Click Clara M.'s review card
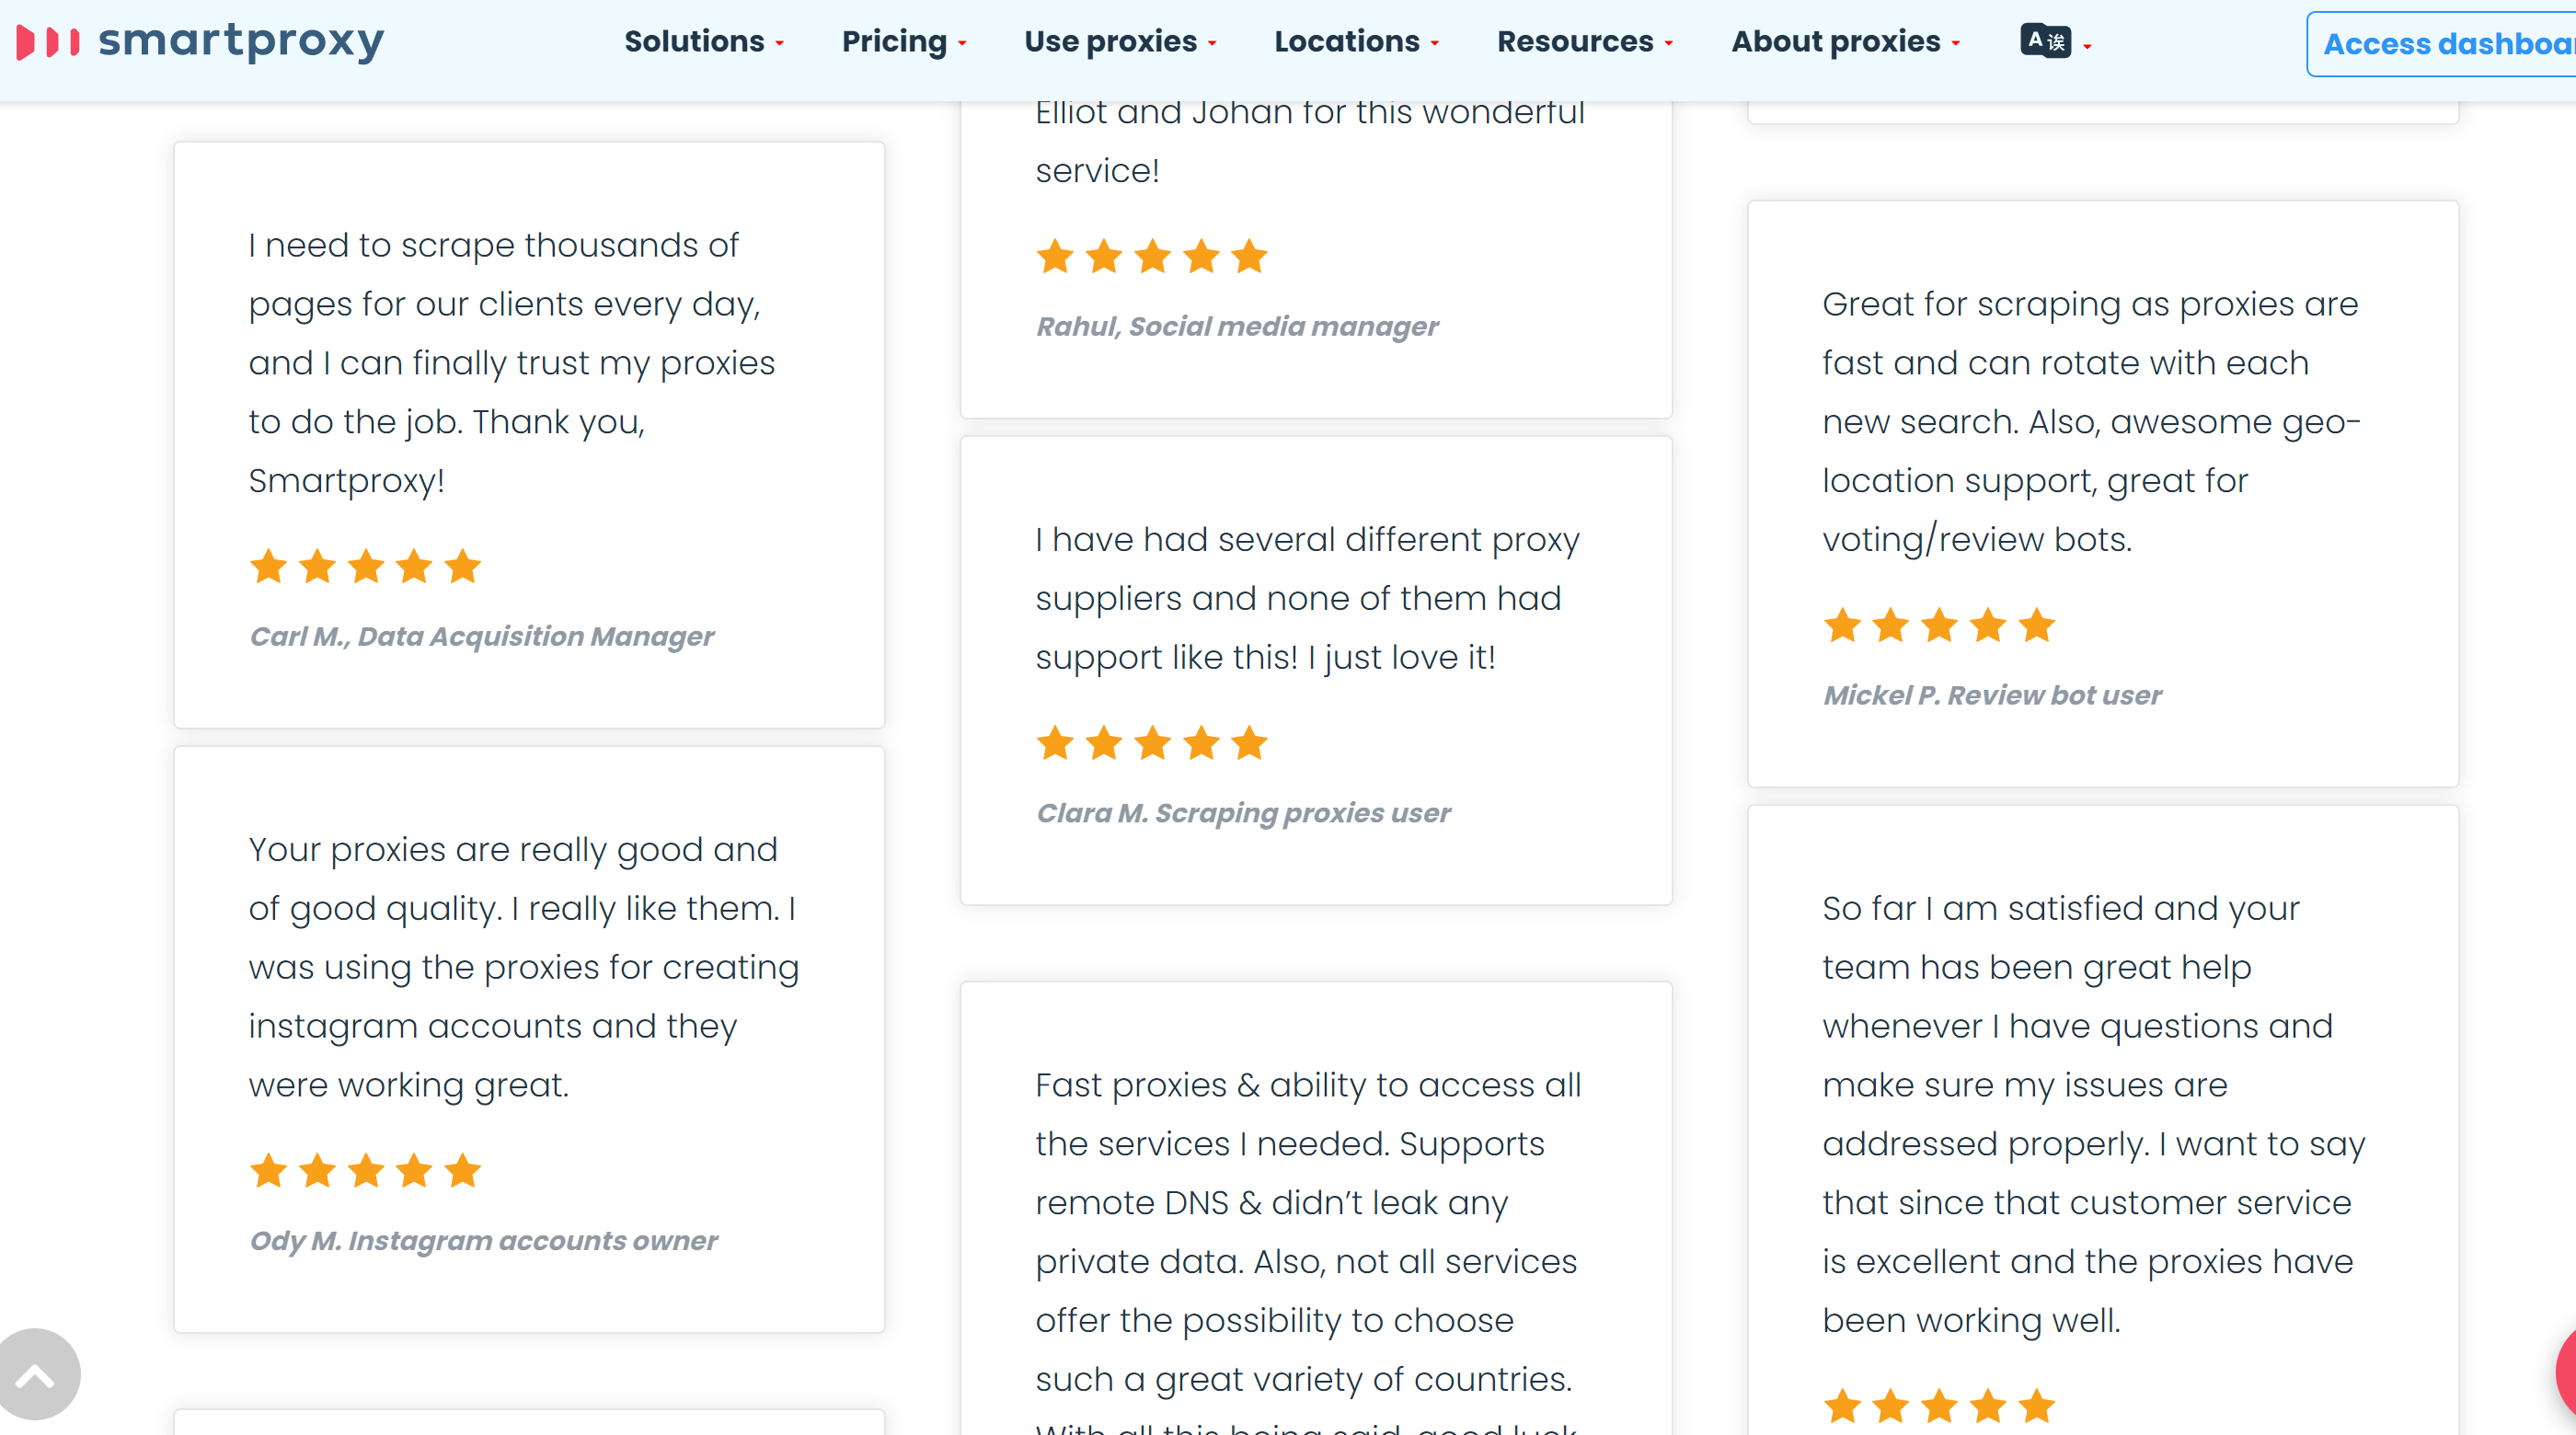 (1315, 670)
